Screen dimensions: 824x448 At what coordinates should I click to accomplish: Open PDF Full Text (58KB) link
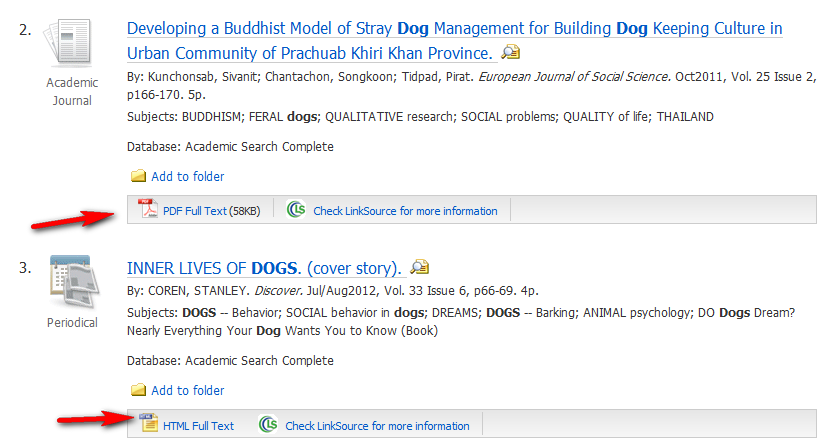point(212,211)
